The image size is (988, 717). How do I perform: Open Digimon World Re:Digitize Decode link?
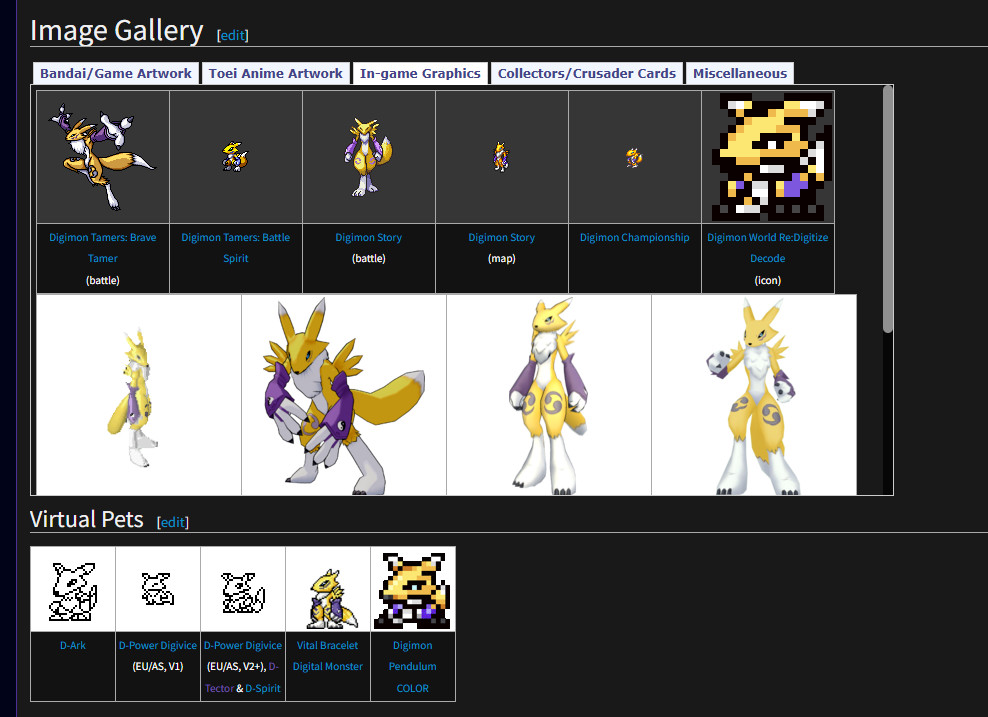coord(767,248)
